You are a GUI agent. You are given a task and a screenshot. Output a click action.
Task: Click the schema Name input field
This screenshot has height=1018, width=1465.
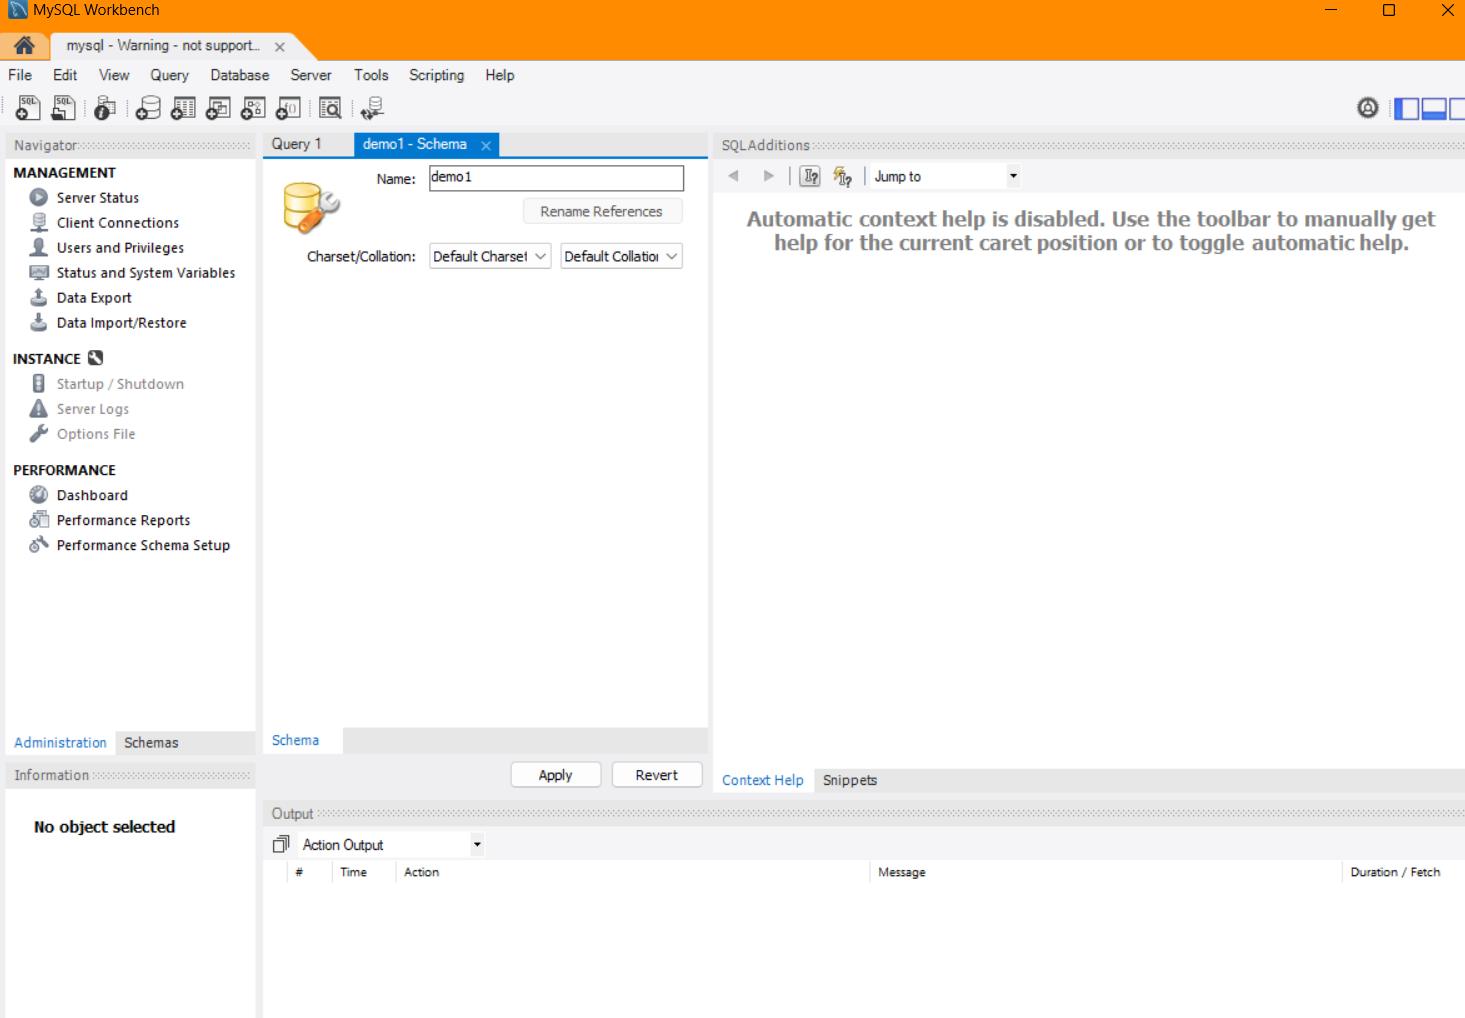(x=556, y=177)
